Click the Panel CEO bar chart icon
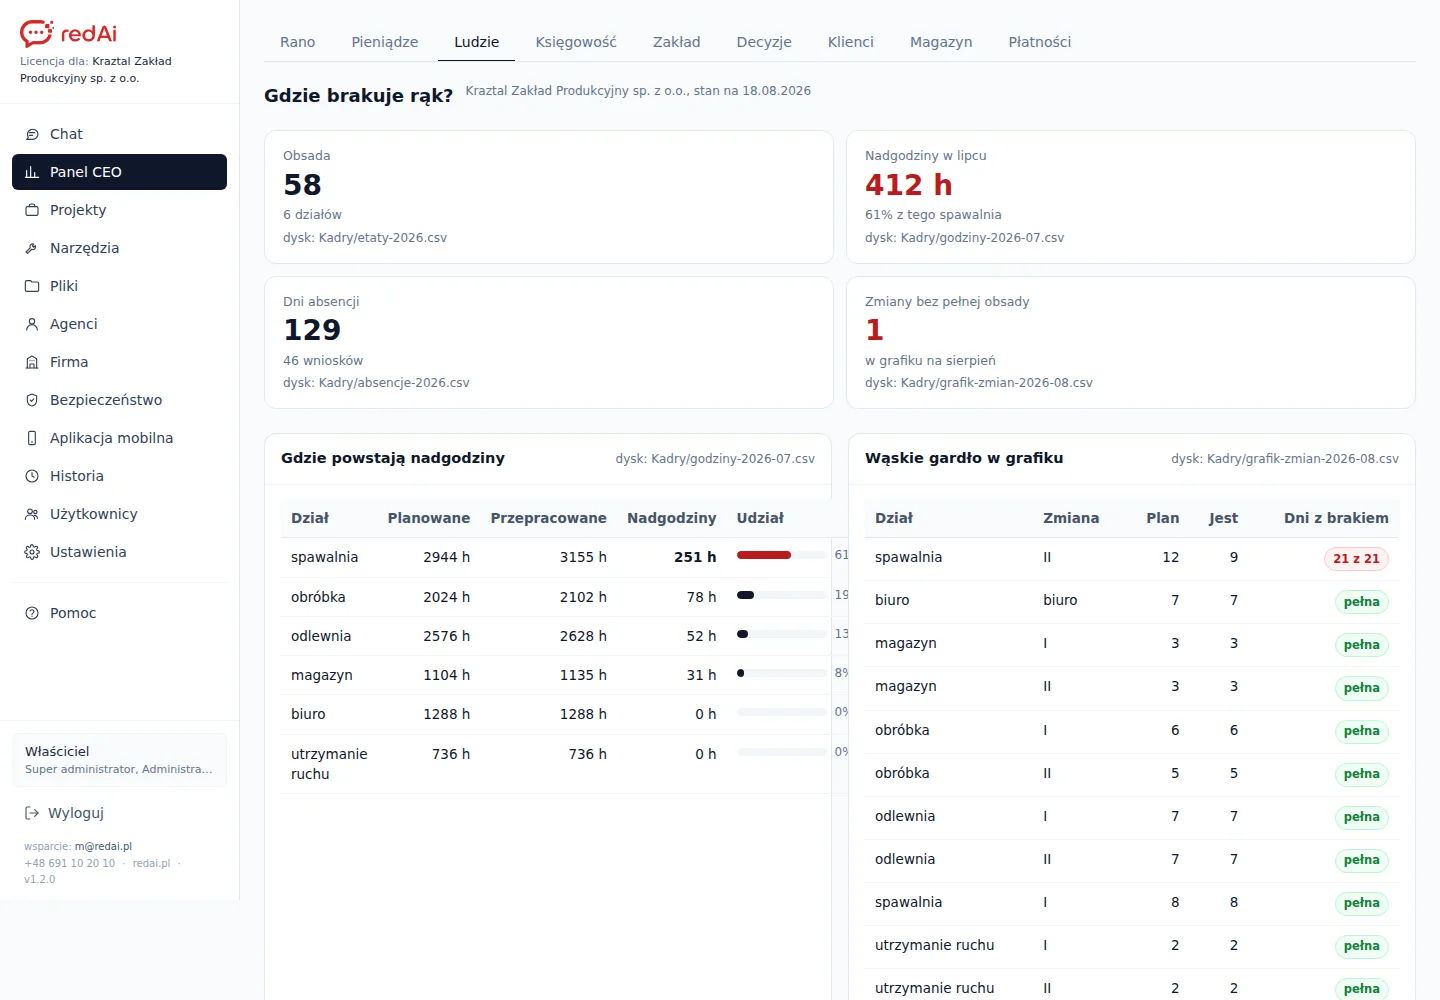Screen dimensions: 1440x1000 (32, 172)
